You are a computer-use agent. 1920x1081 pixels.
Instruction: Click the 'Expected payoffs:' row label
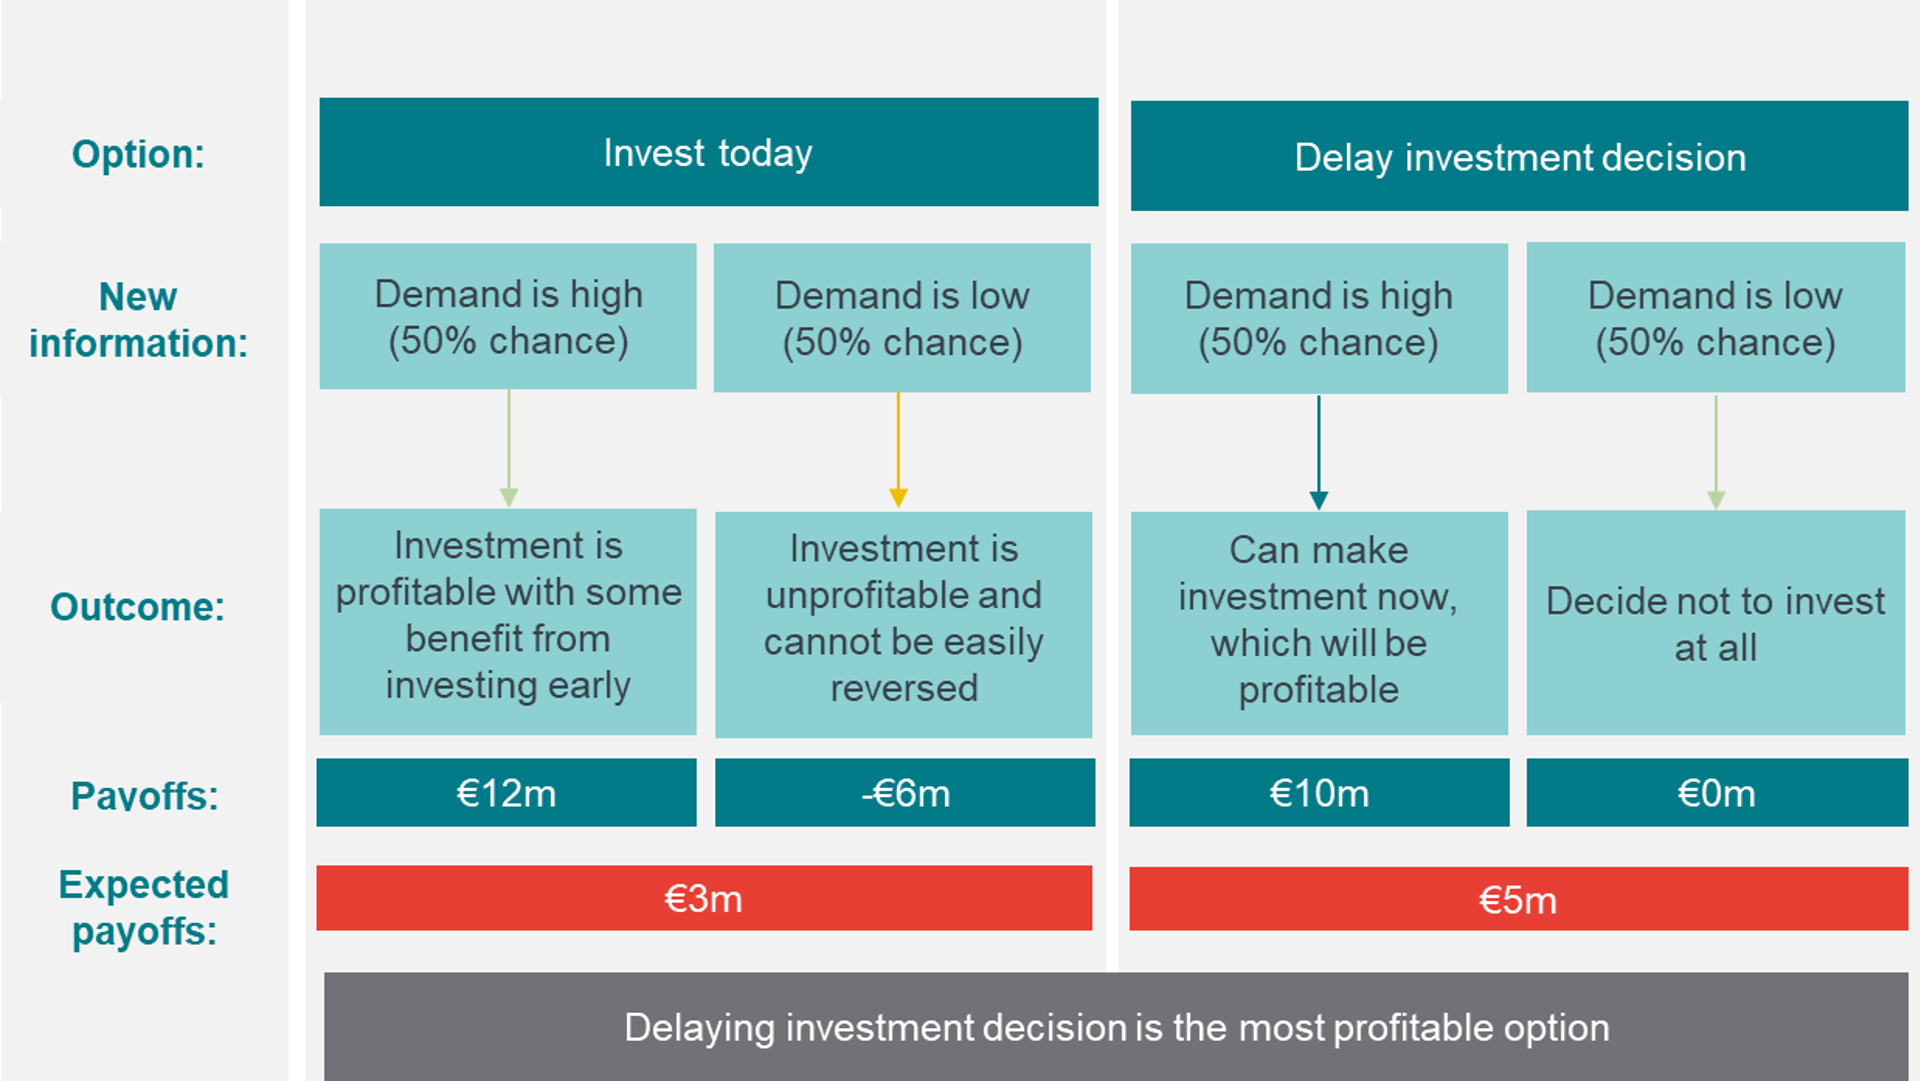pyautogui.click(x=144, y=907)
